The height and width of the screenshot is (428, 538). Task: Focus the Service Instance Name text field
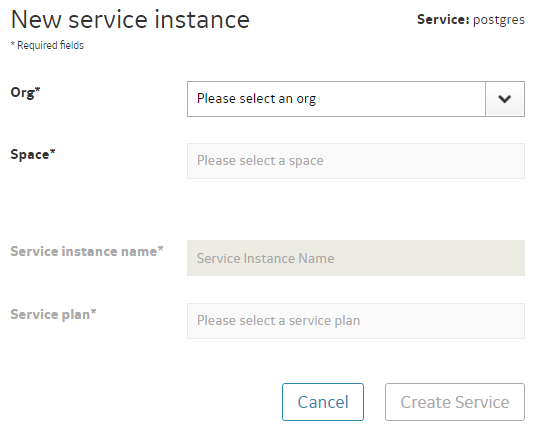[355, 258]
